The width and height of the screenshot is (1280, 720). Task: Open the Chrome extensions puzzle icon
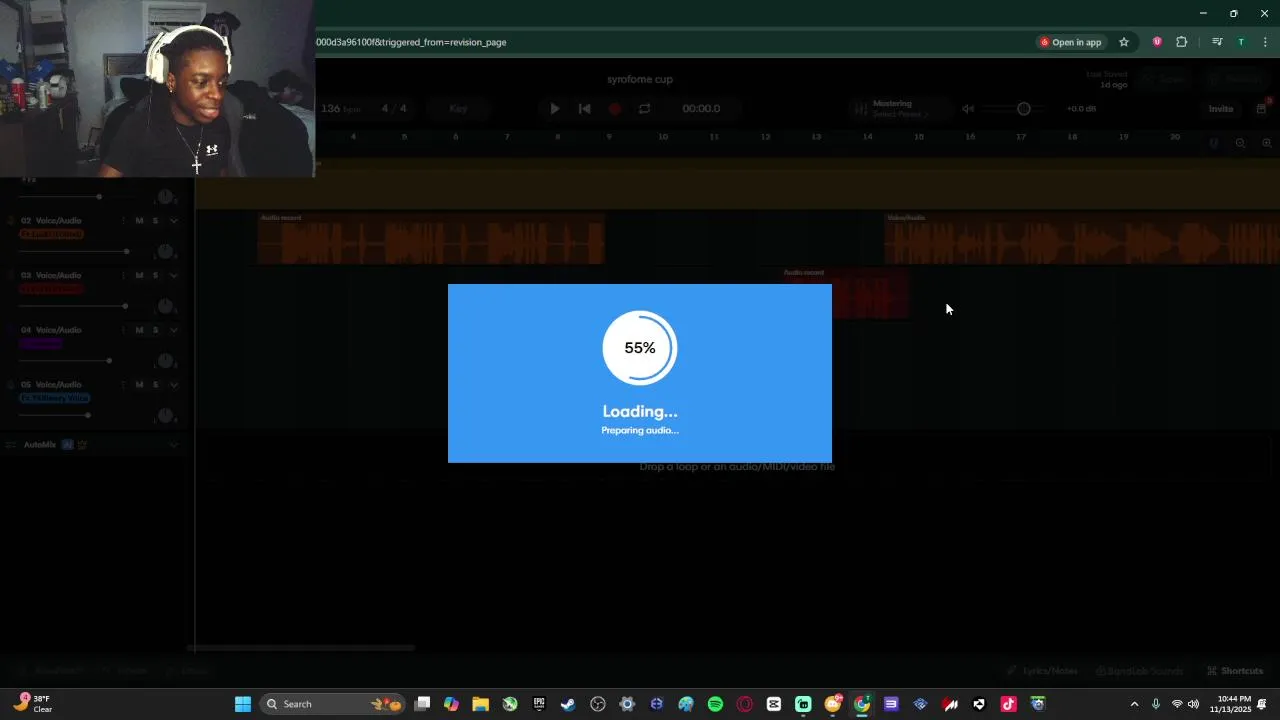(x=1182, y=42)
